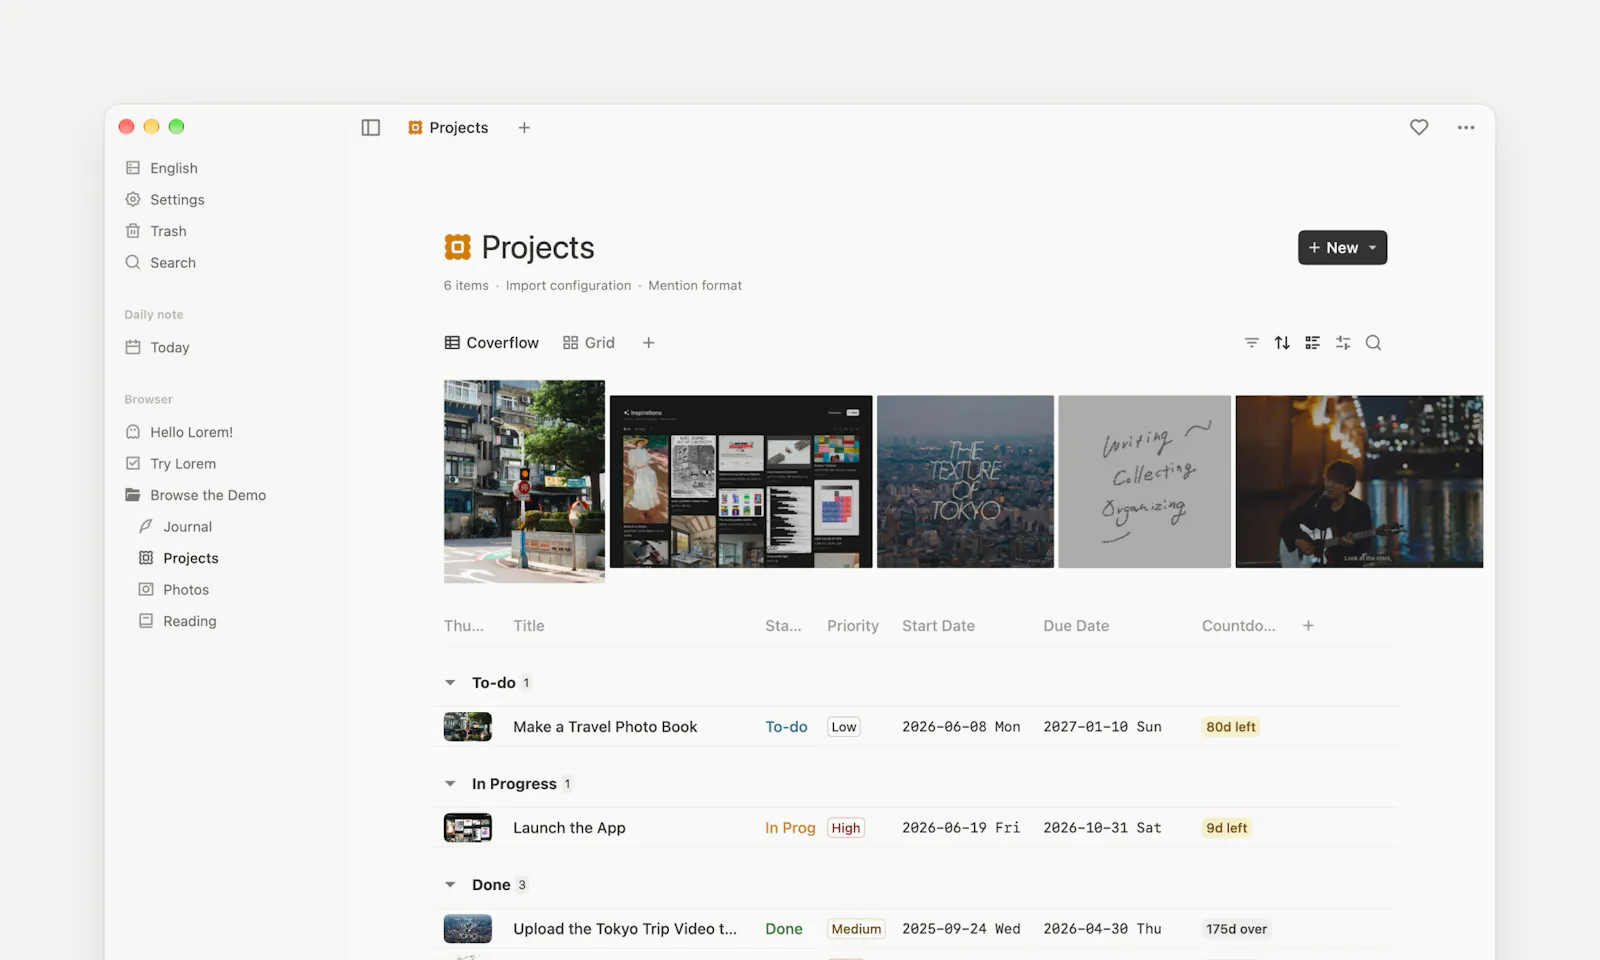
Task: Select the Projects tab in the title bar
Action: 448,128
